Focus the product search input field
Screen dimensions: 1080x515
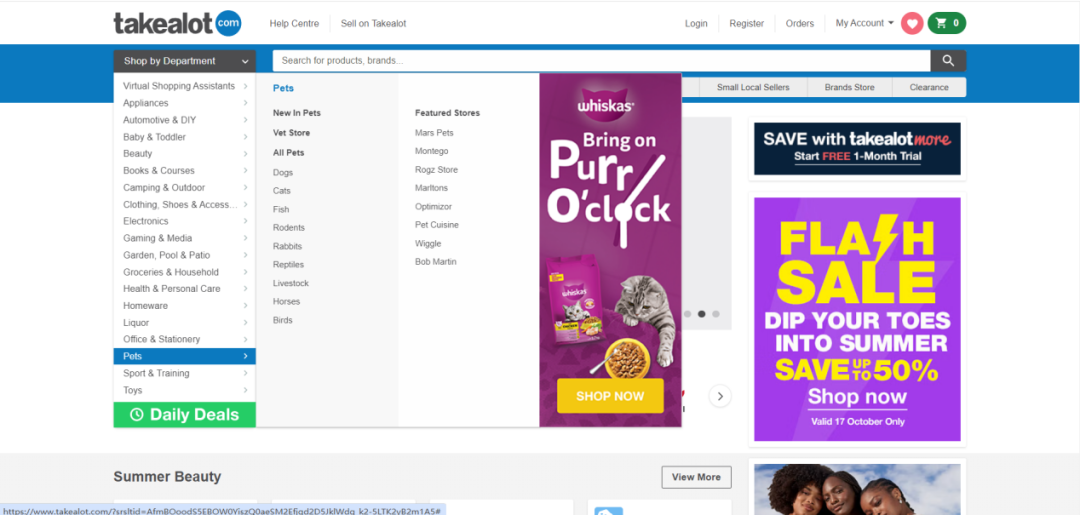[x=600, y=61]
